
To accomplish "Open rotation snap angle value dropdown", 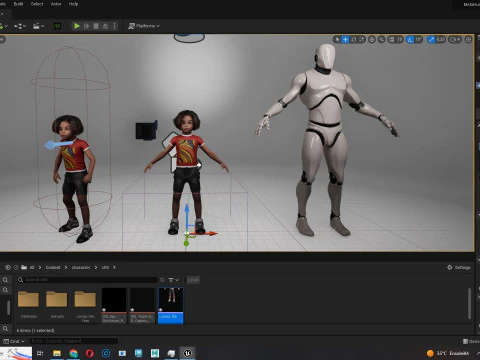I will 419,40.
